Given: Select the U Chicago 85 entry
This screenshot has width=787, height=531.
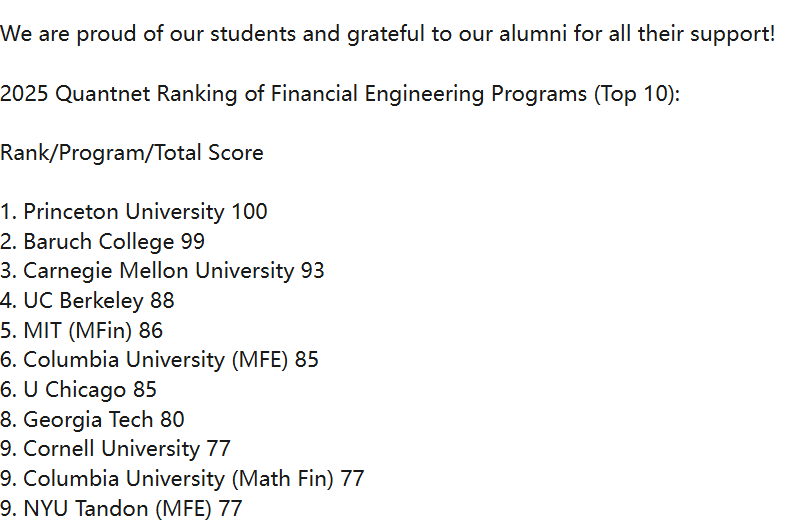Looking at the screenshot, I should [78, 389].
